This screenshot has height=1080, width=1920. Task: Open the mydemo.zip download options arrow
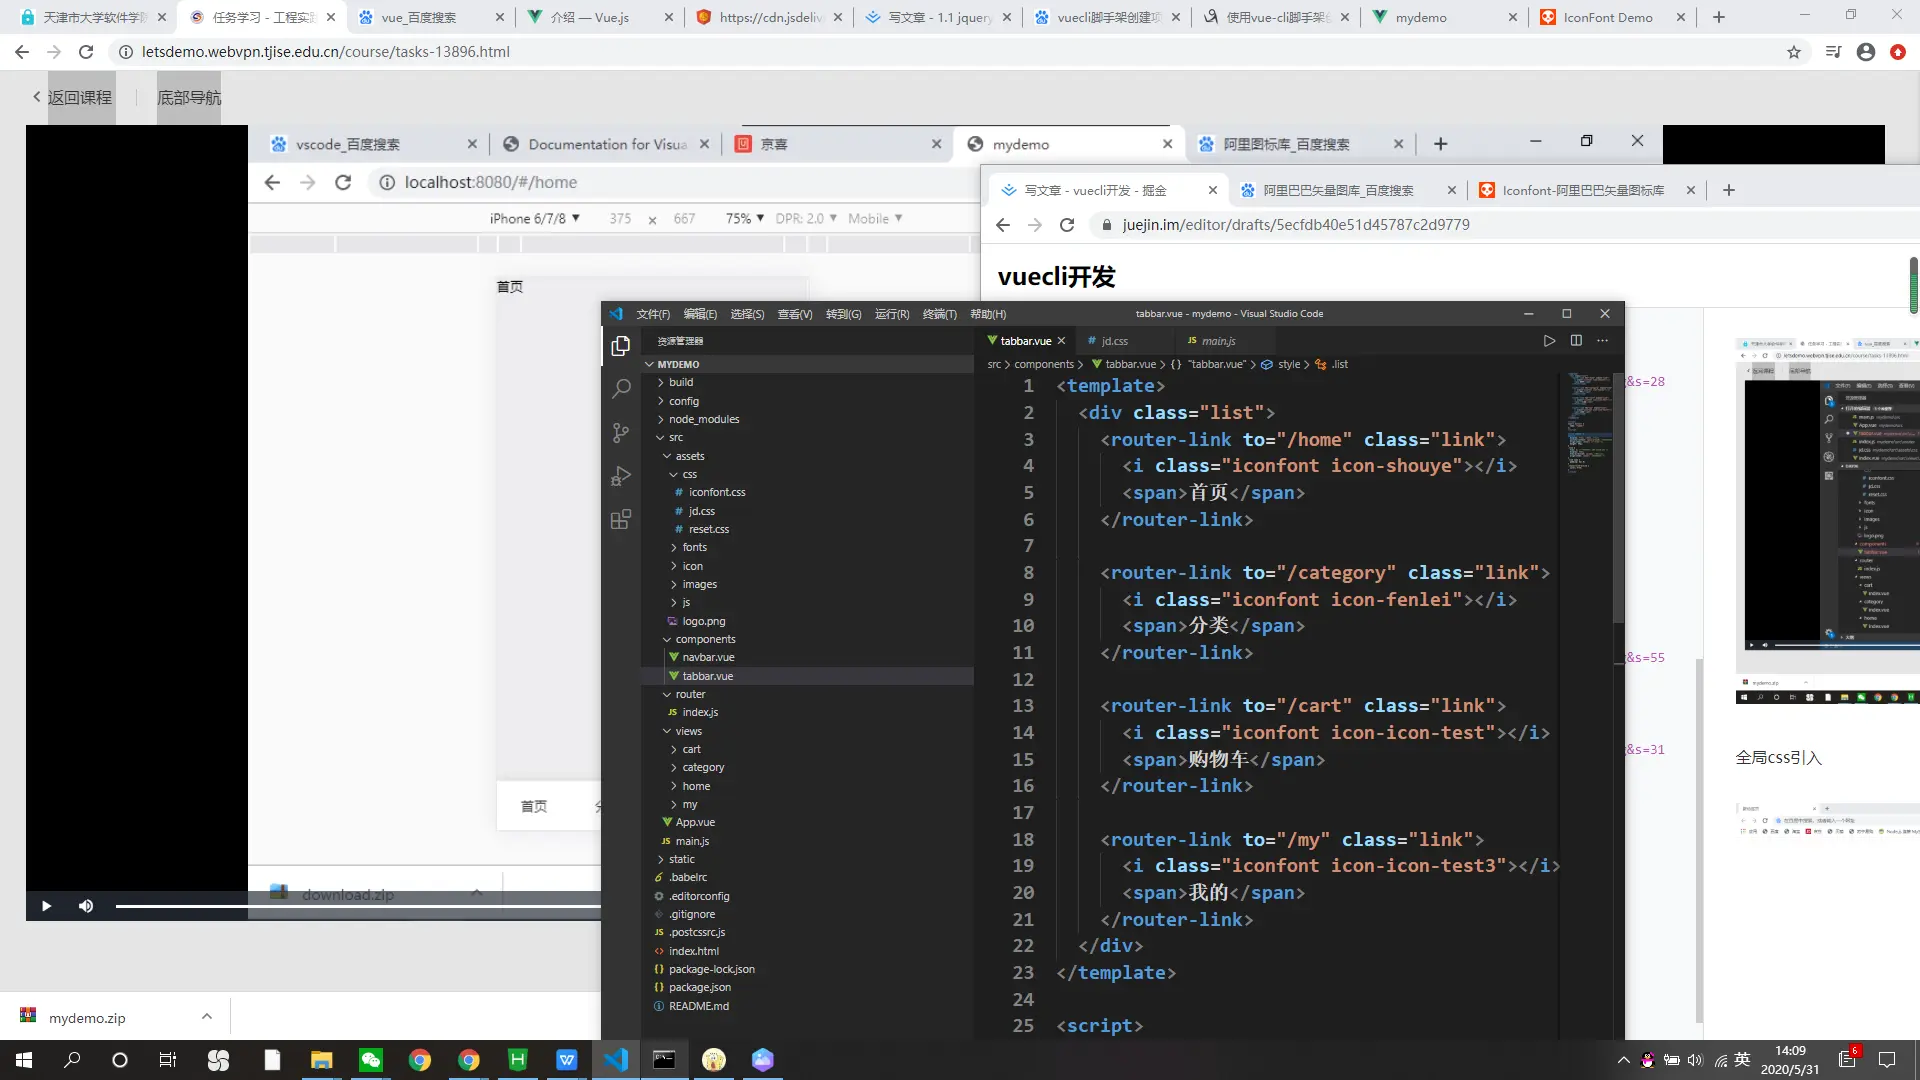point(207,1017)
